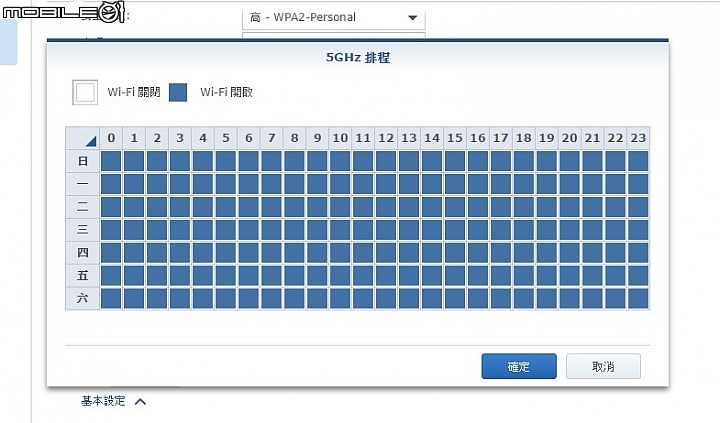Select the hour 10 column header
The width and height of the screenshot is (720, 423).
coord(340,138)
